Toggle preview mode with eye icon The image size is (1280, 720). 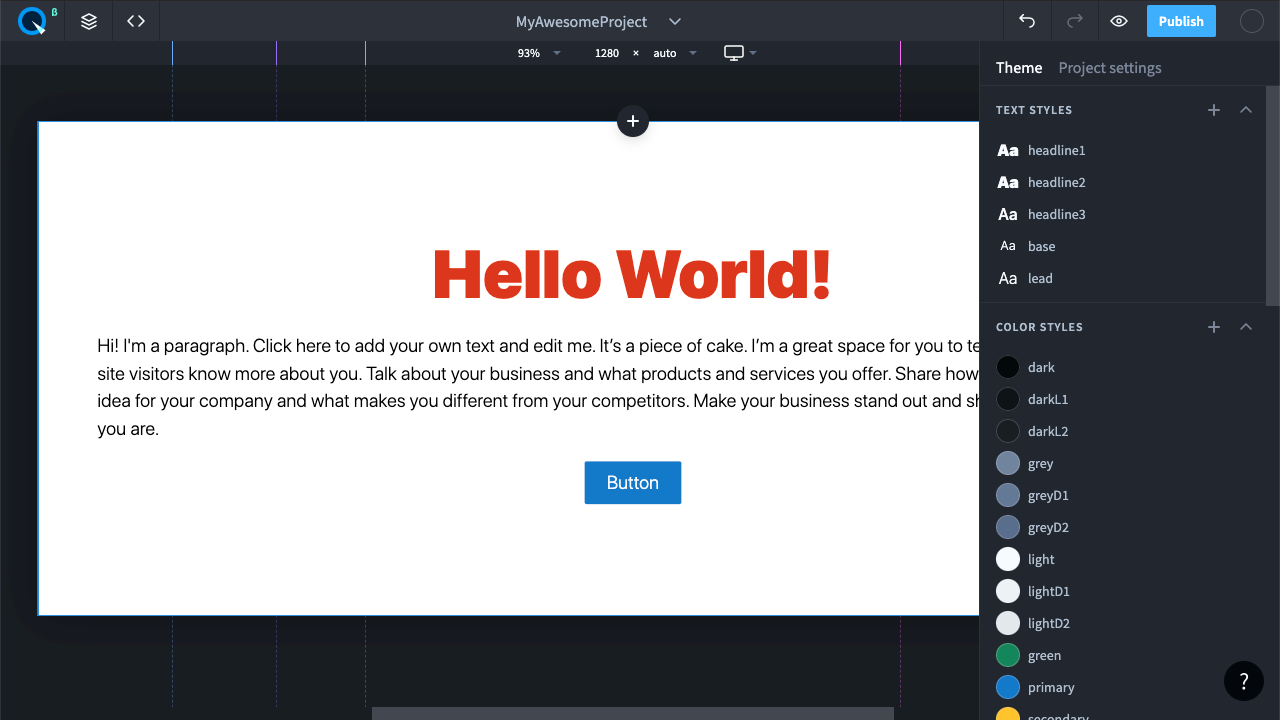[1119, 21]
